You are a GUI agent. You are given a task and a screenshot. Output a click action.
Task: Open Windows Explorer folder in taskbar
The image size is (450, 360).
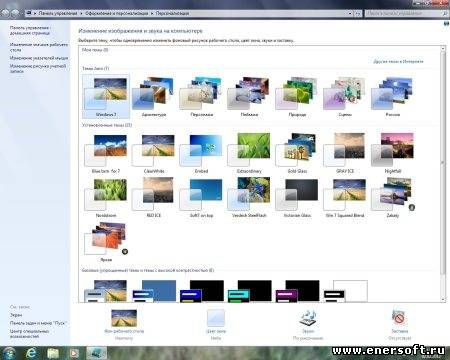pyautogui.click(x=53, y=353)
